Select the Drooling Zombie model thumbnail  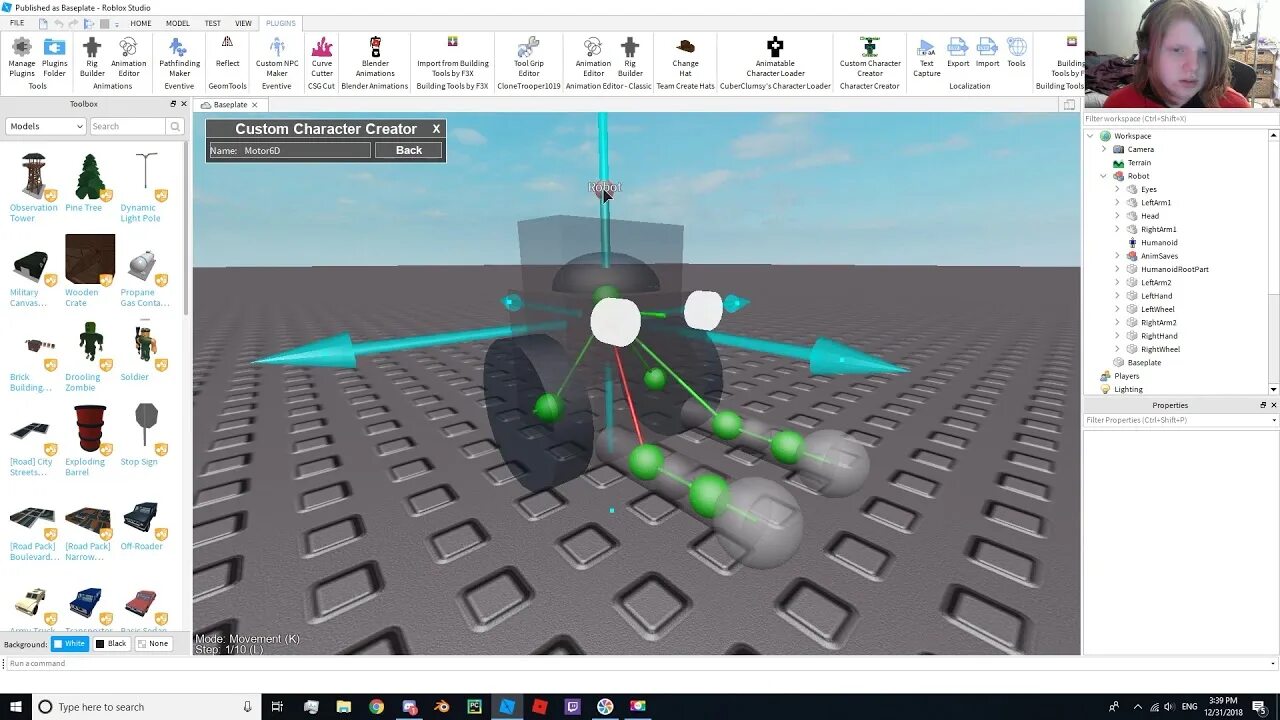pyautogui.click(x=90, y=345)
